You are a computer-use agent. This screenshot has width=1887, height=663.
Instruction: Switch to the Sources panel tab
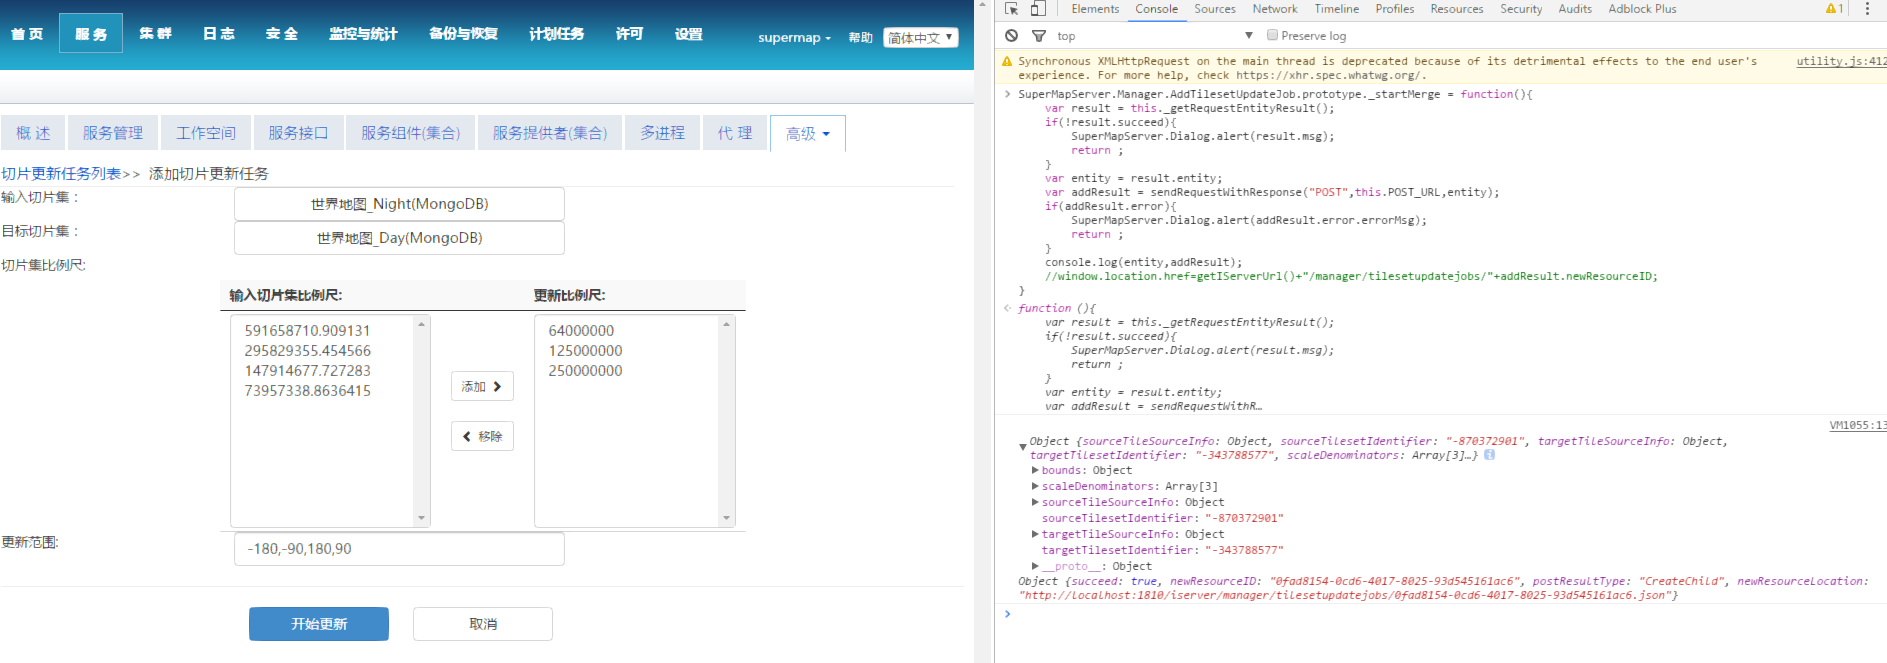coord(1215,9)
